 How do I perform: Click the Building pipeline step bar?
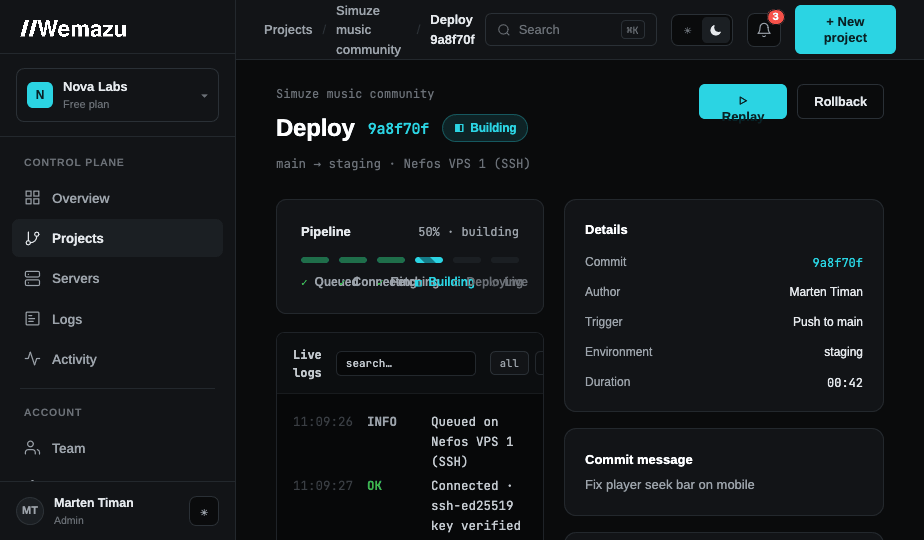(429, 260)
